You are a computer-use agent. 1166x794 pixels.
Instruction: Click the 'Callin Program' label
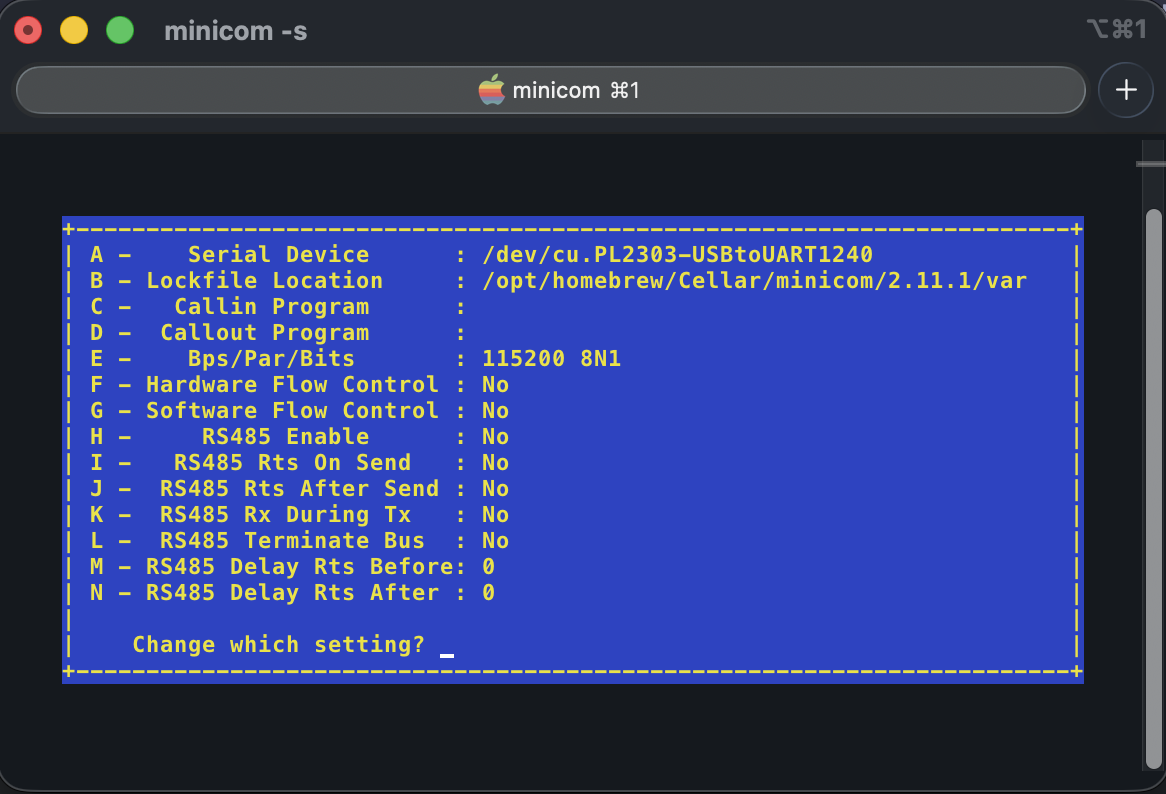click(271, 306)
